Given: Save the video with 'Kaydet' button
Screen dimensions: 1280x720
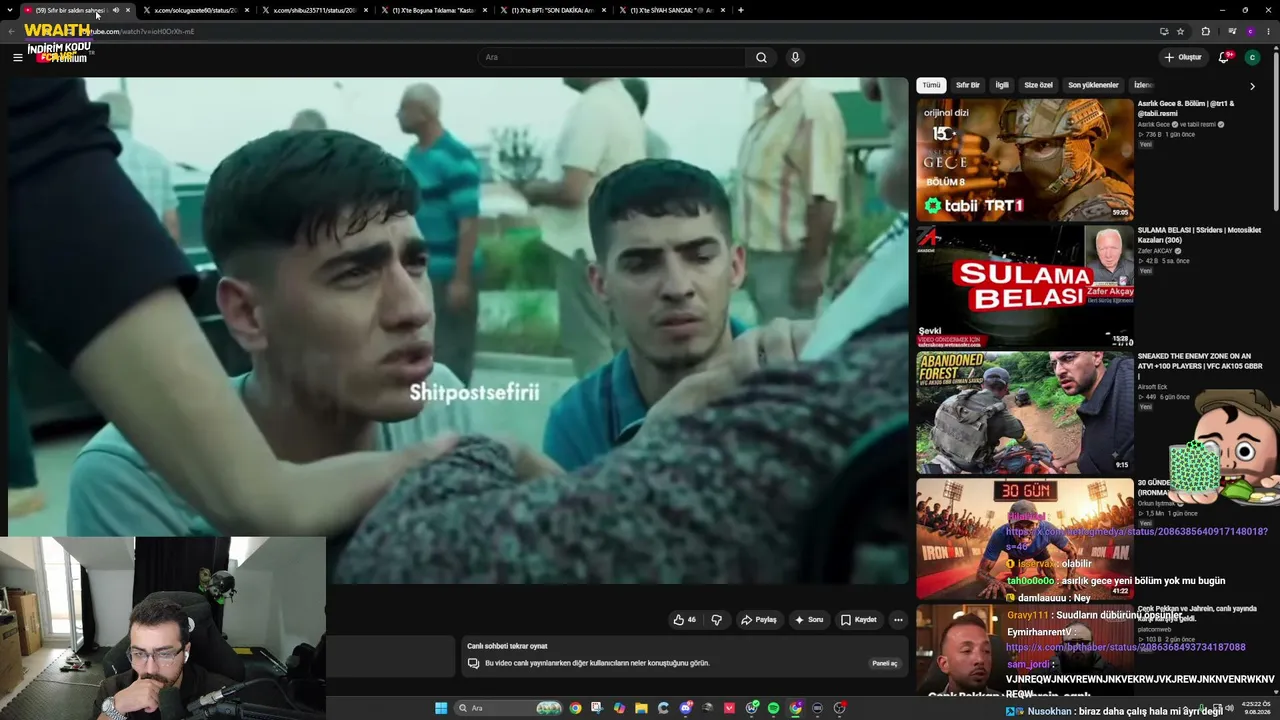Looking at the screenshot, I should point(859,620).
